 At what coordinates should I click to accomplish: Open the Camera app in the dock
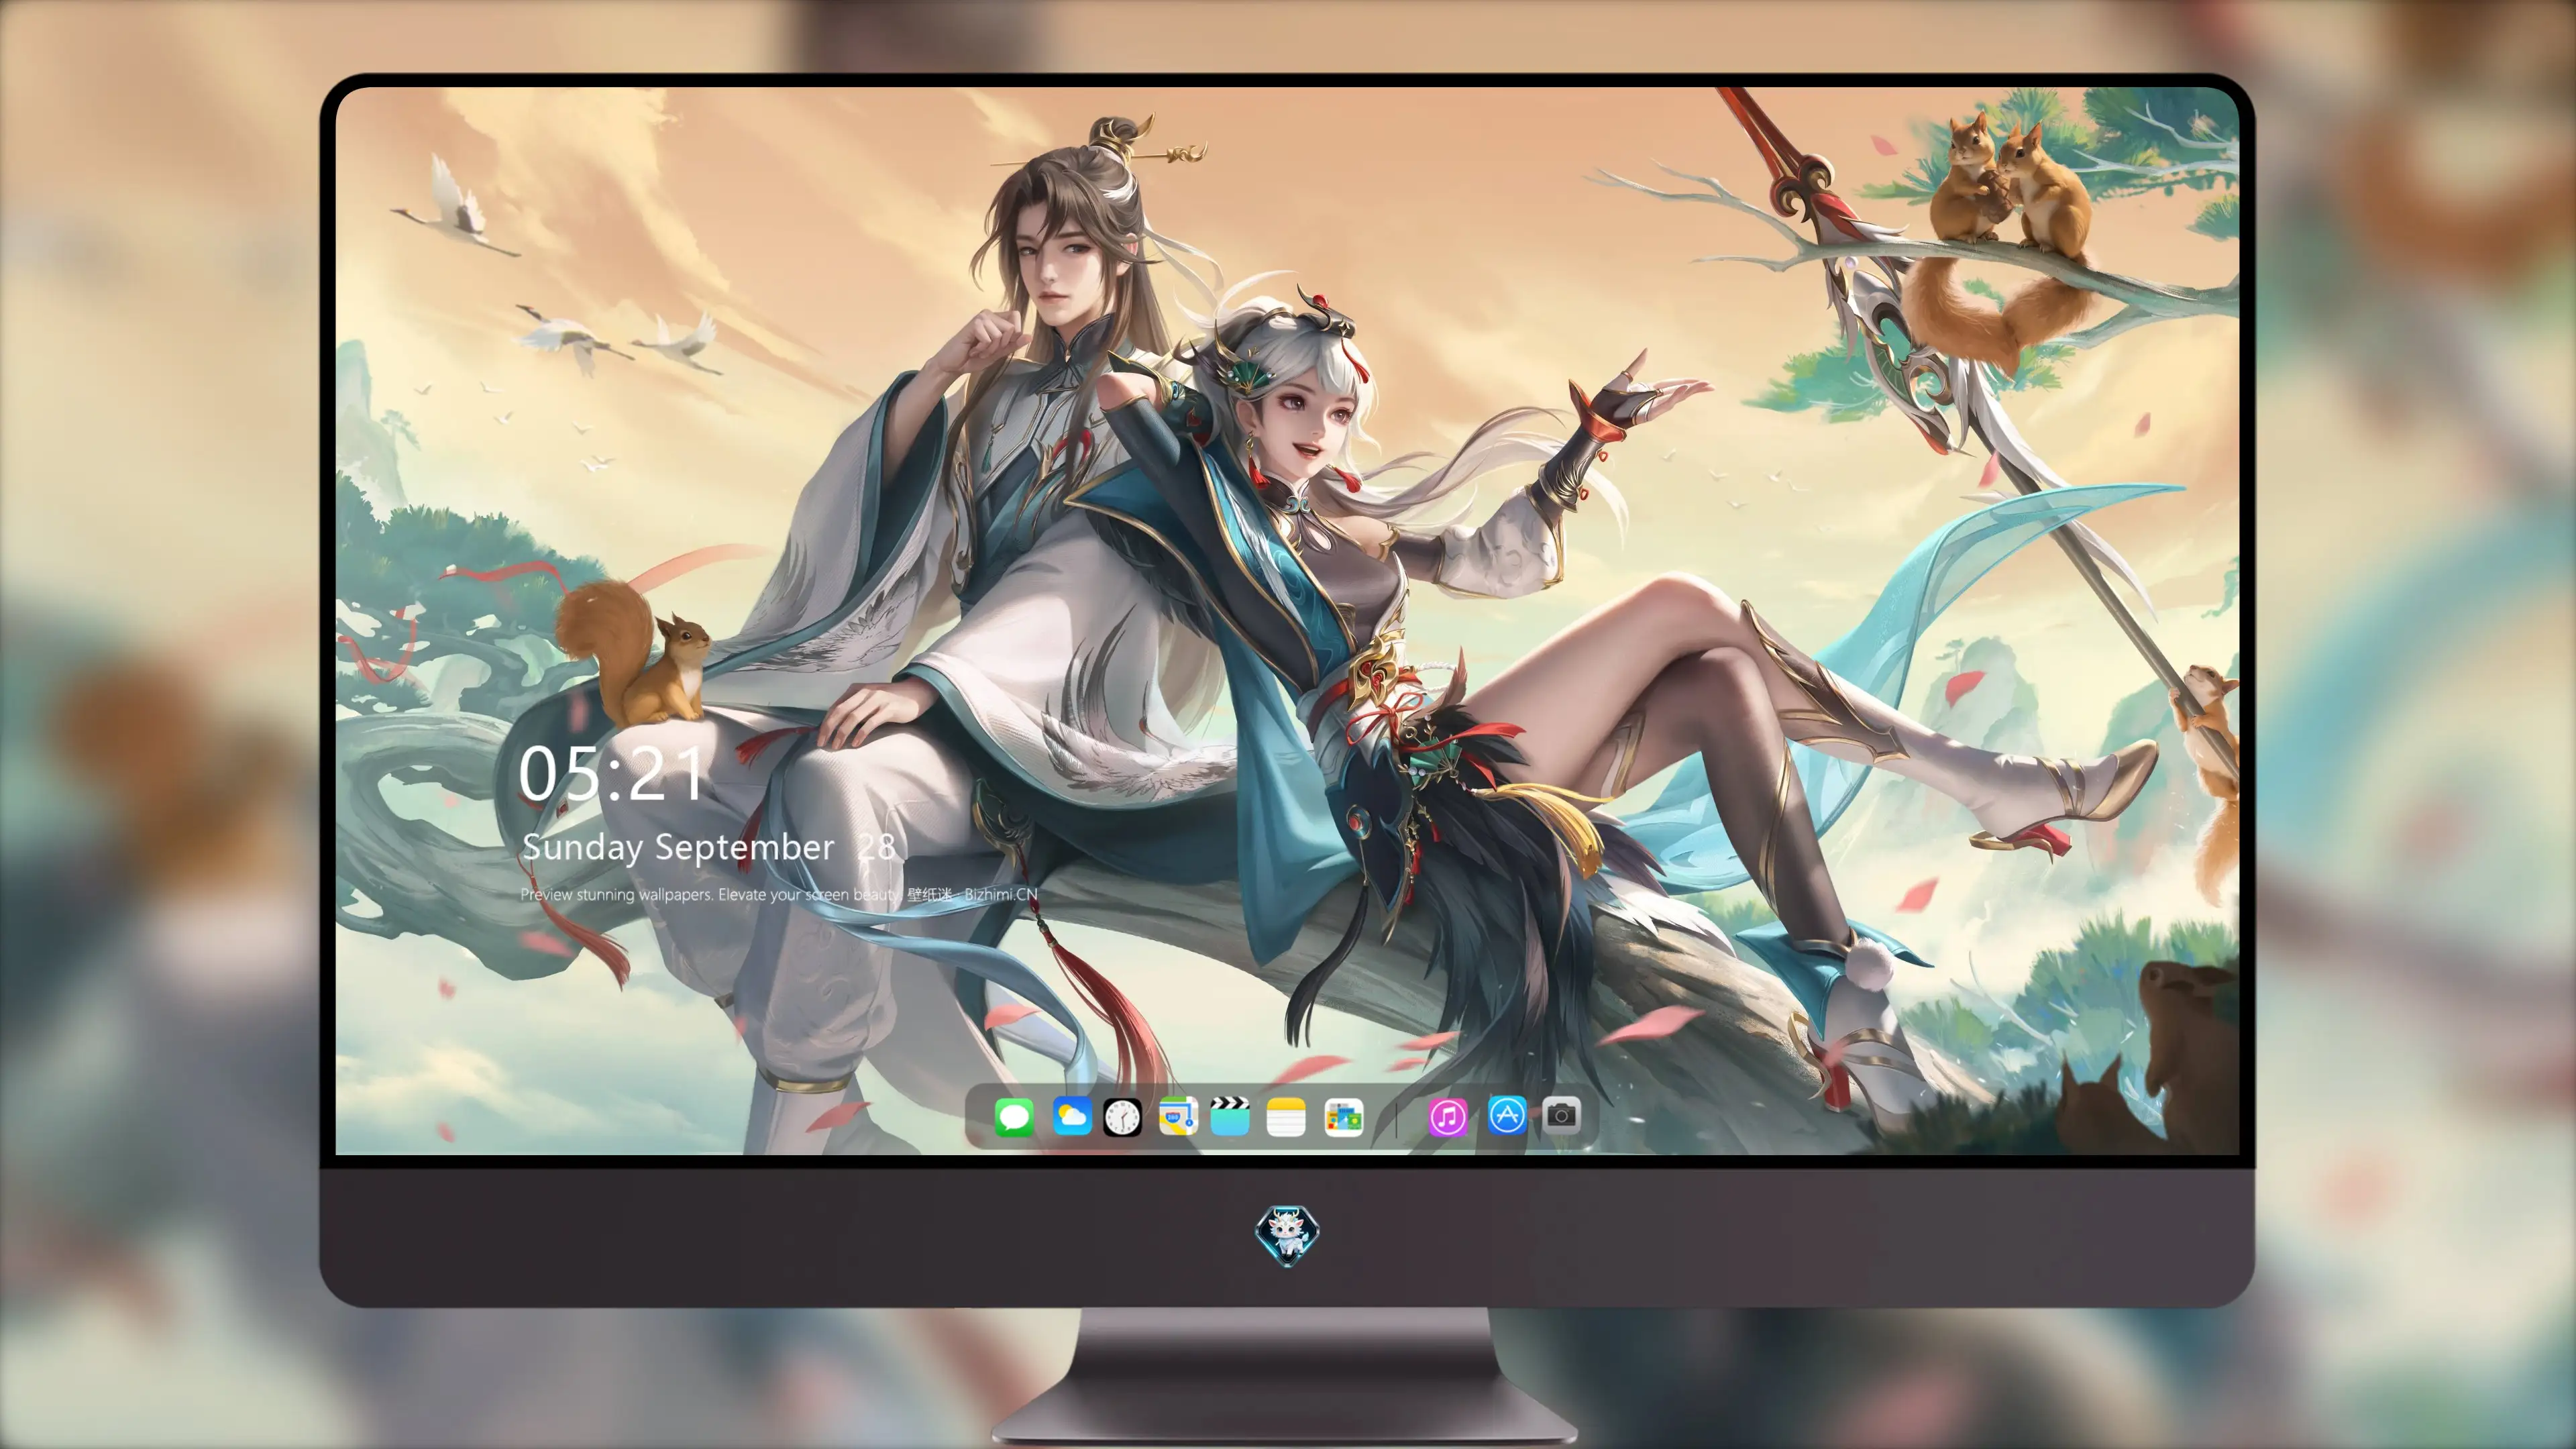(1561, 1116)
